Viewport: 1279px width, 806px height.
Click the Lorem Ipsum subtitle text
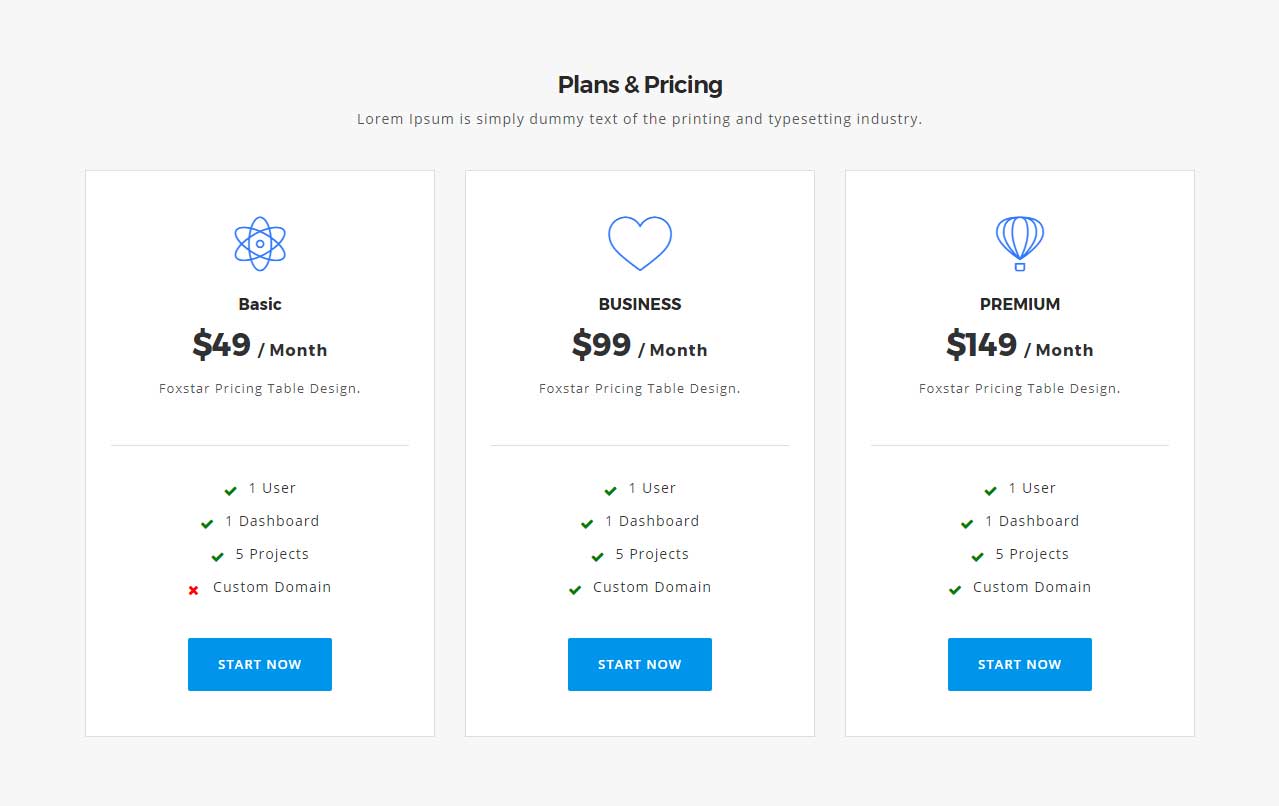[640, 119]
